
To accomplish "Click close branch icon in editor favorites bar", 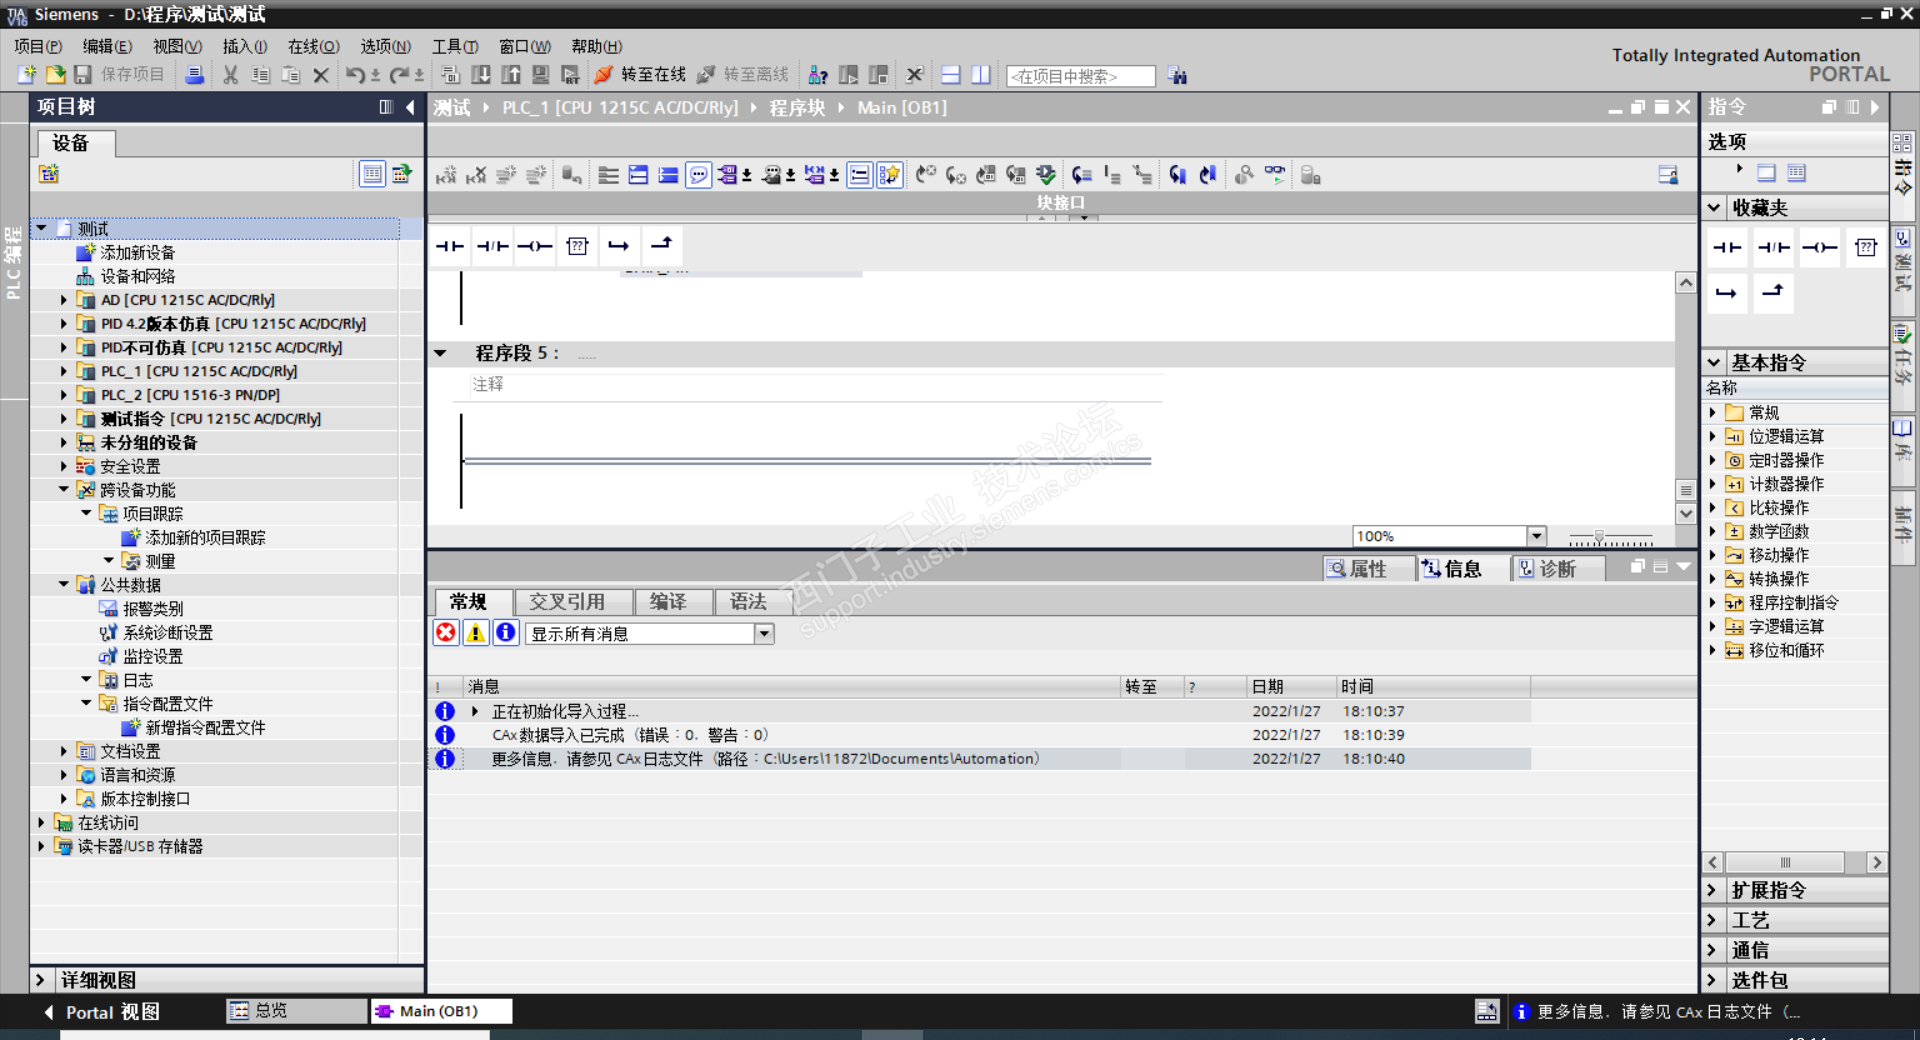I will coord(661,246).
